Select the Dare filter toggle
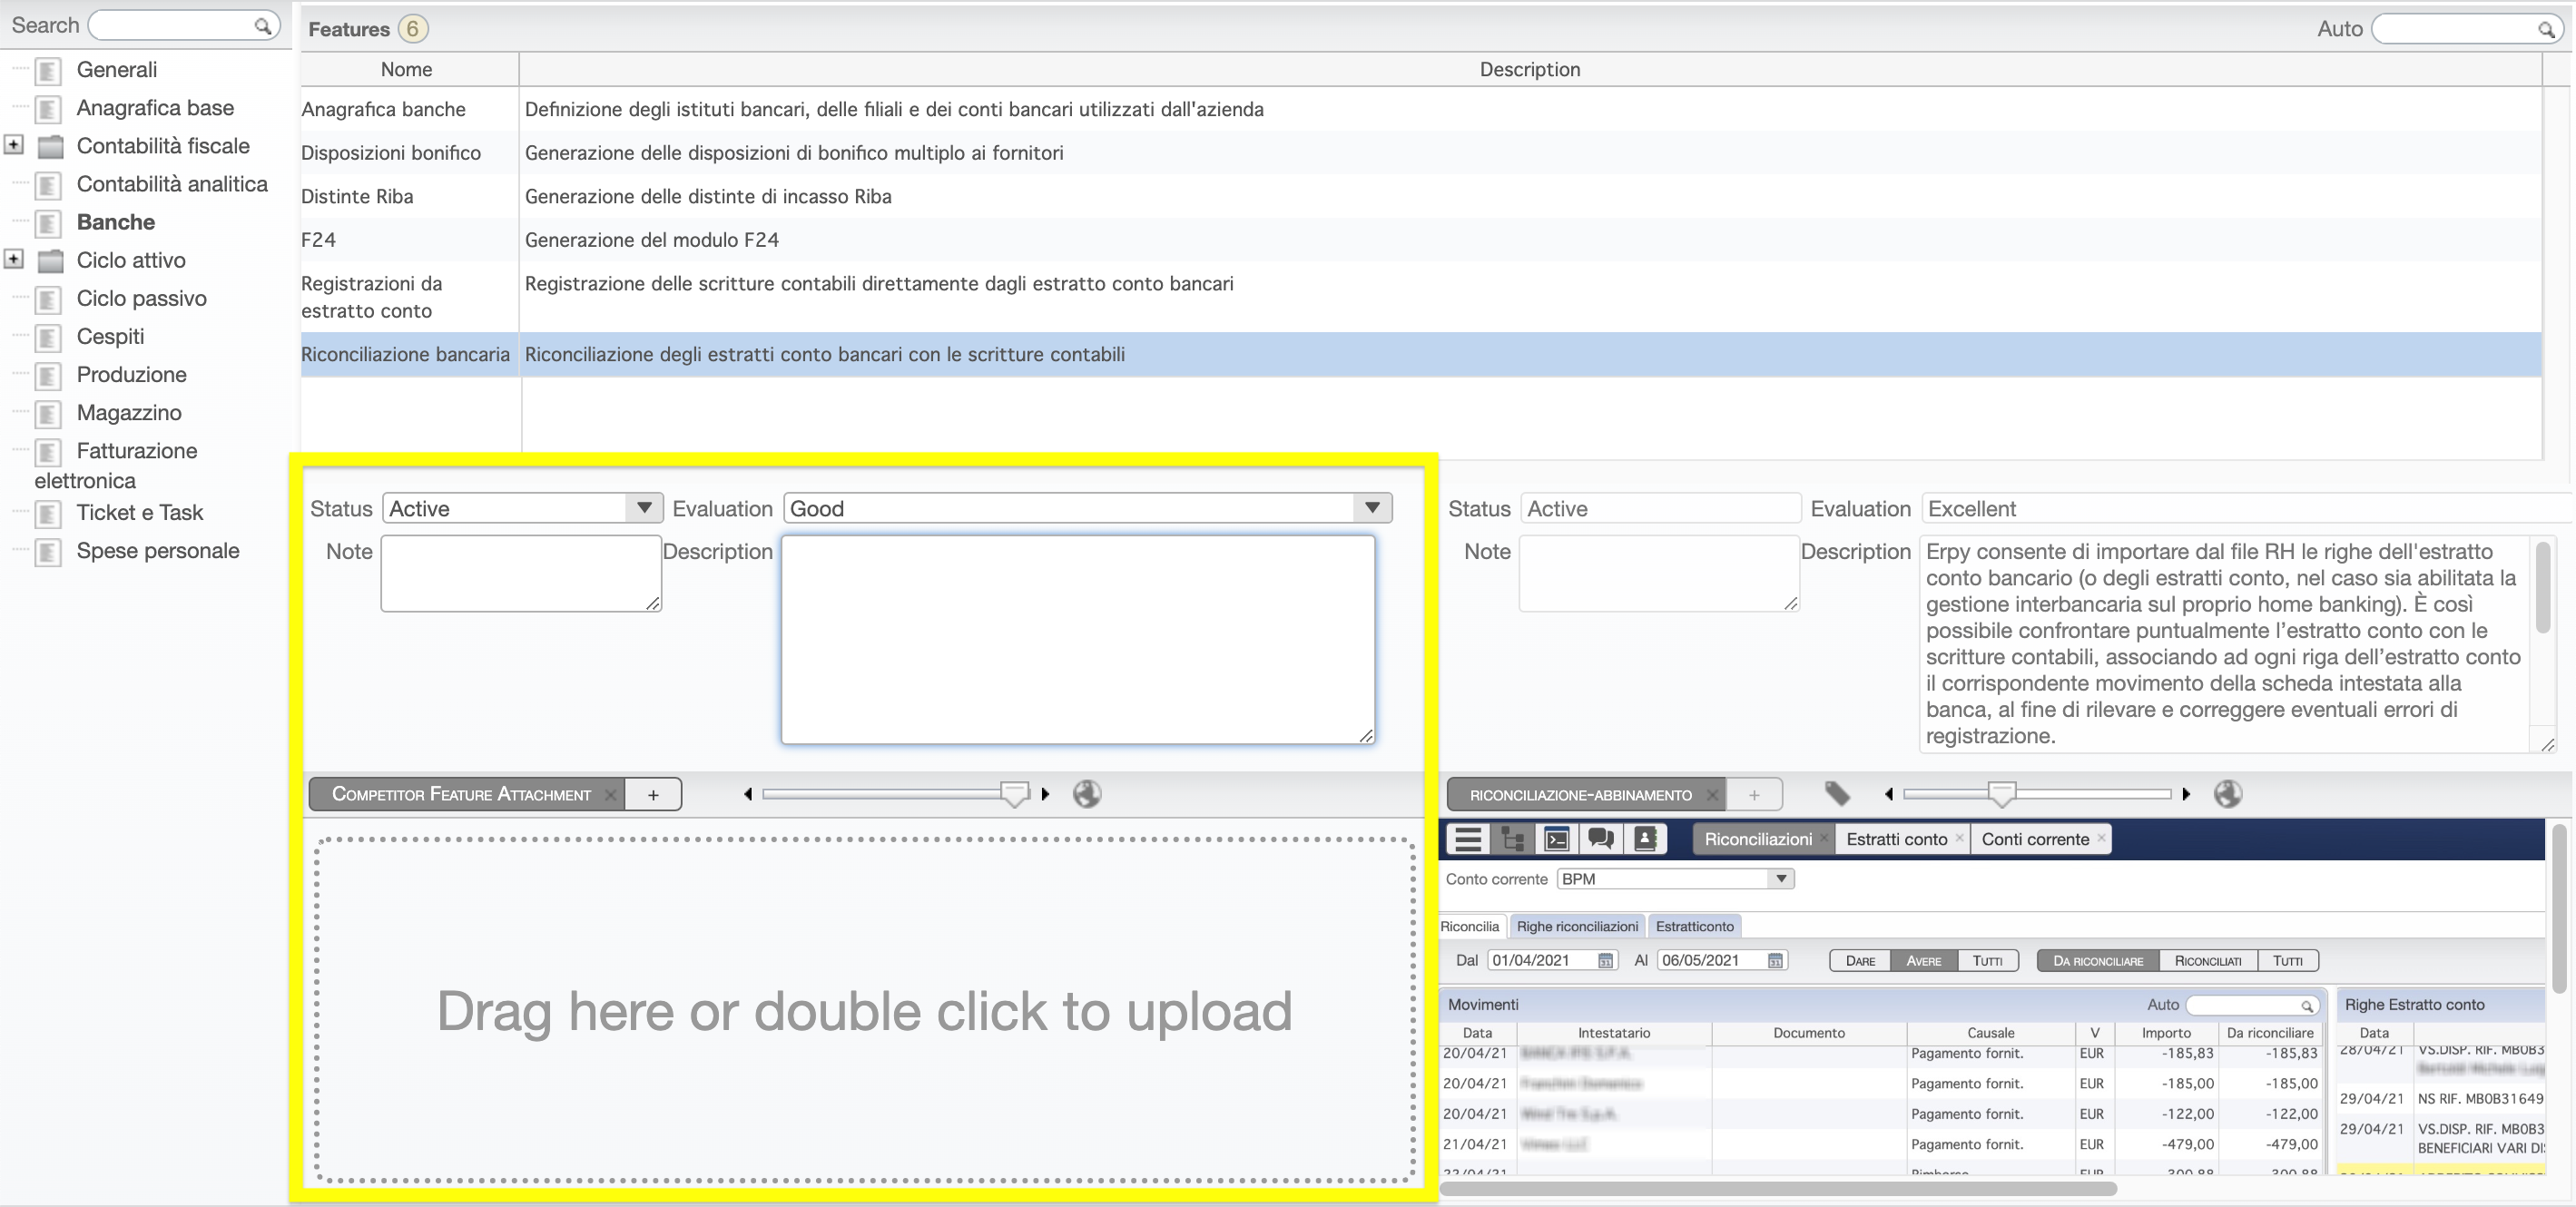 [x=1860, y=961]
